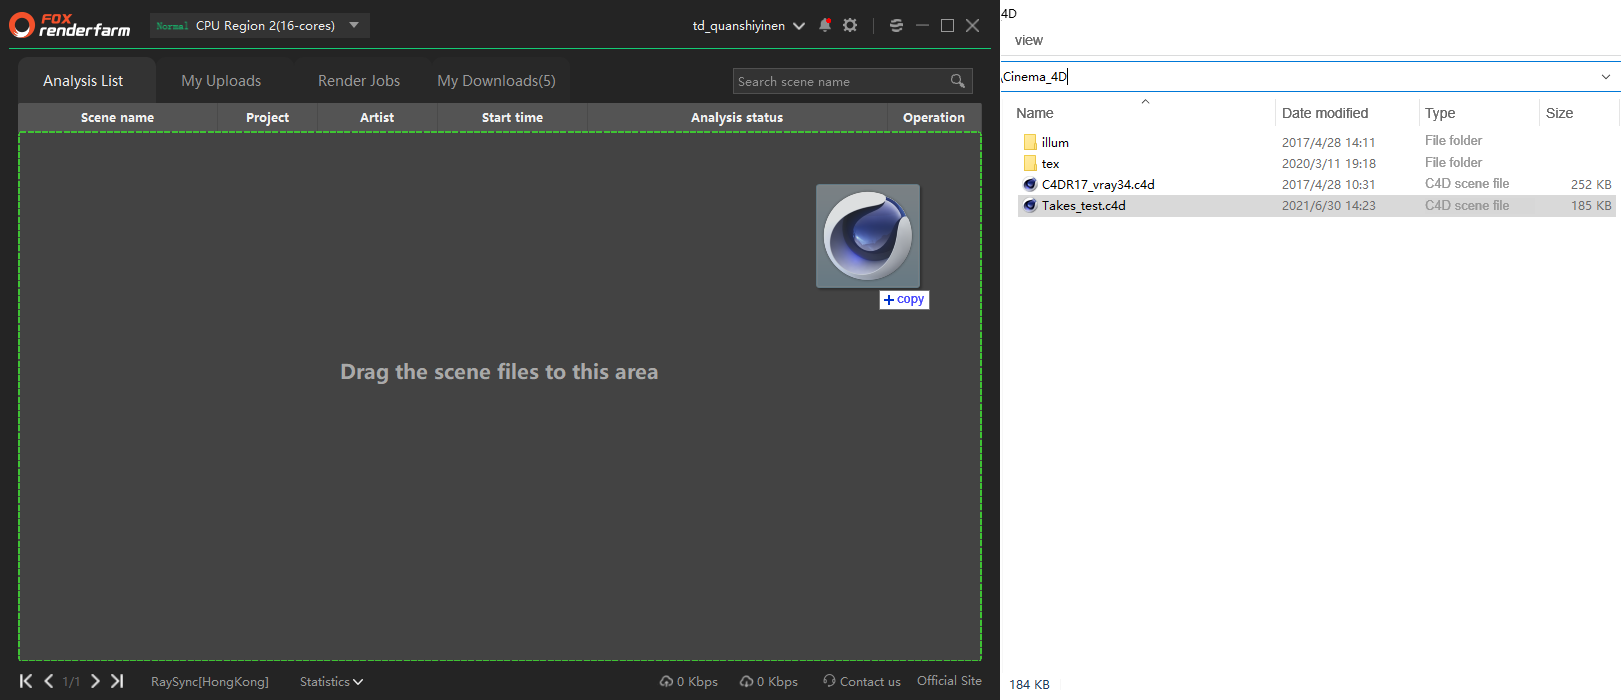Image resolution: width=1621 pixels, height=700 pixels.
Task: Click the Start time column header
Action: coord(512,117)
